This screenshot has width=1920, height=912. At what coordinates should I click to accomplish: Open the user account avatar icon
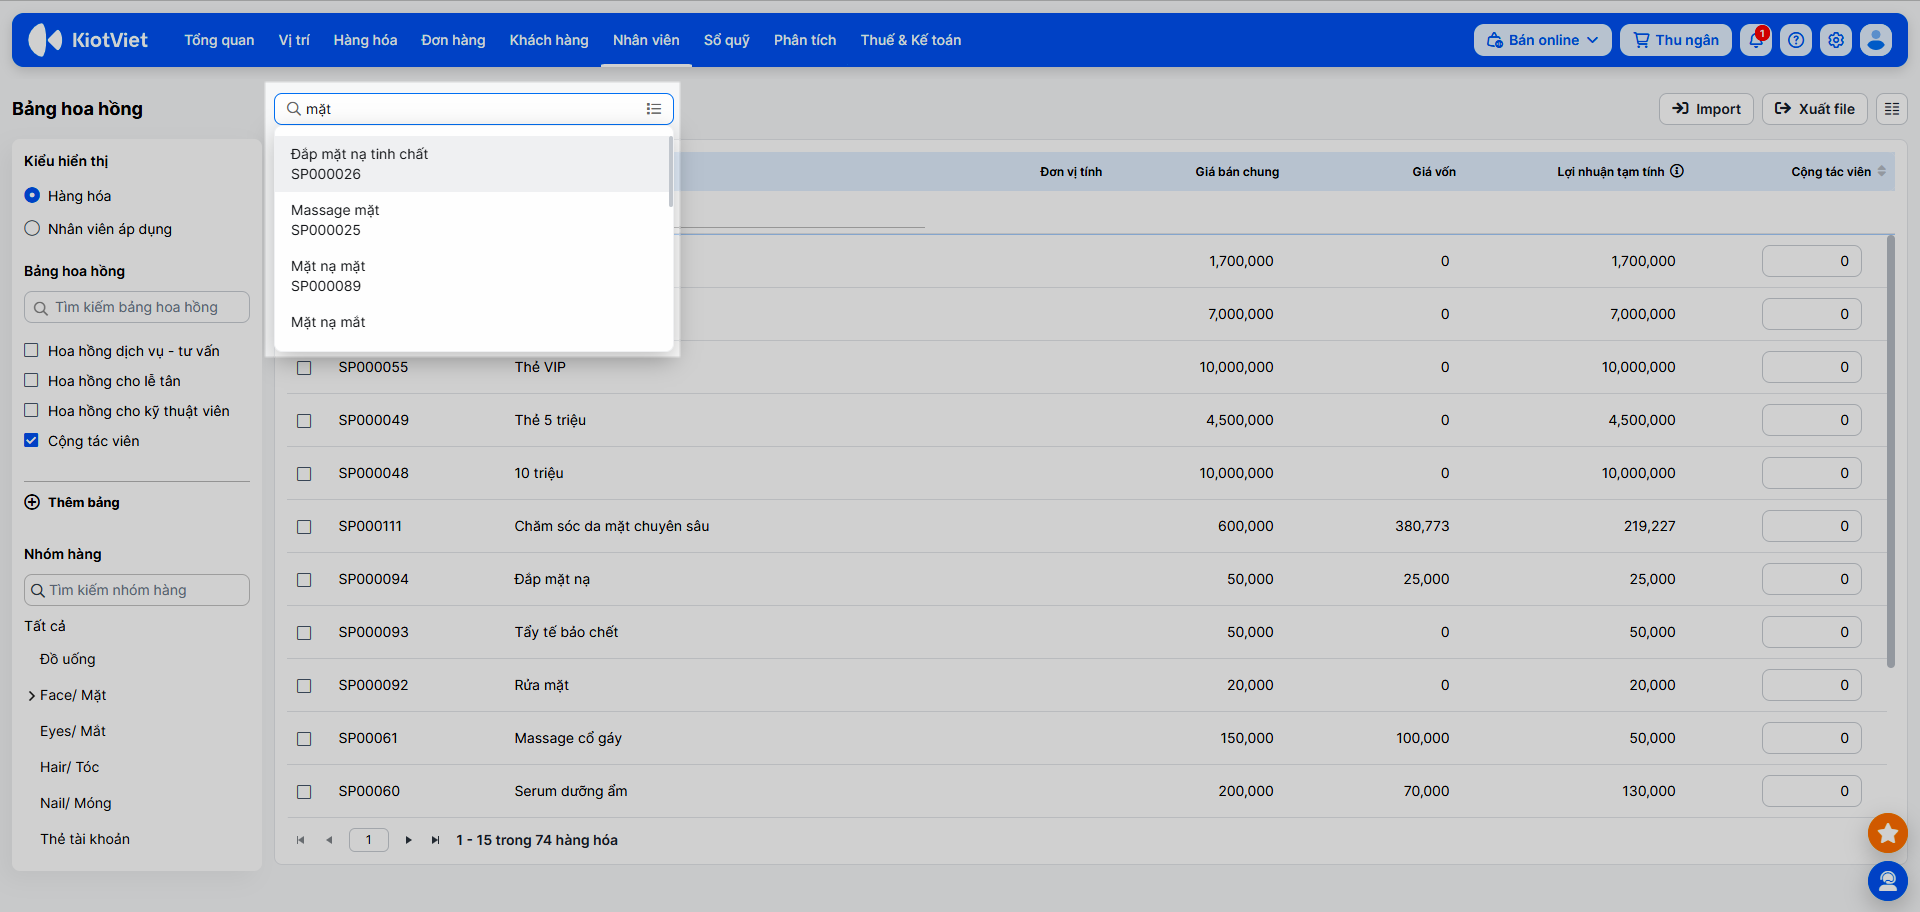coord(1876,40)
